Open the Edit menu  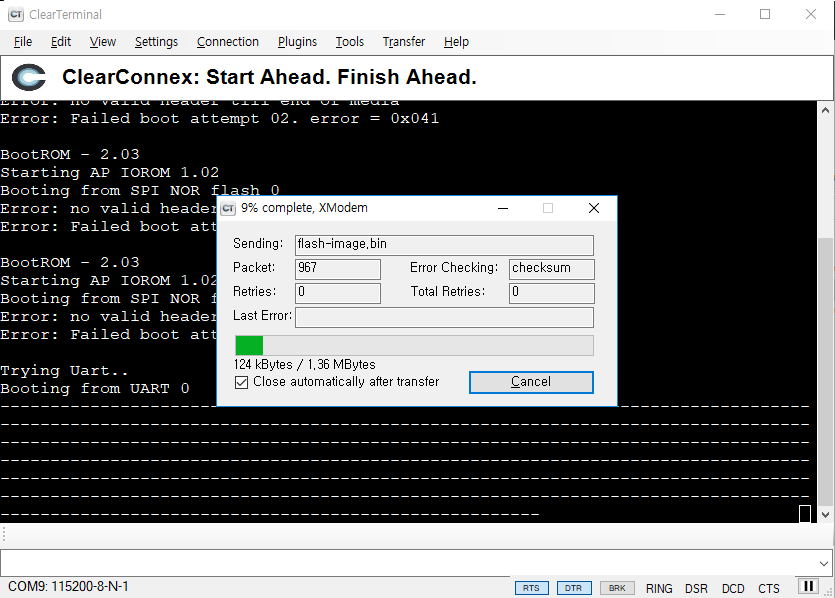point(61,42)
